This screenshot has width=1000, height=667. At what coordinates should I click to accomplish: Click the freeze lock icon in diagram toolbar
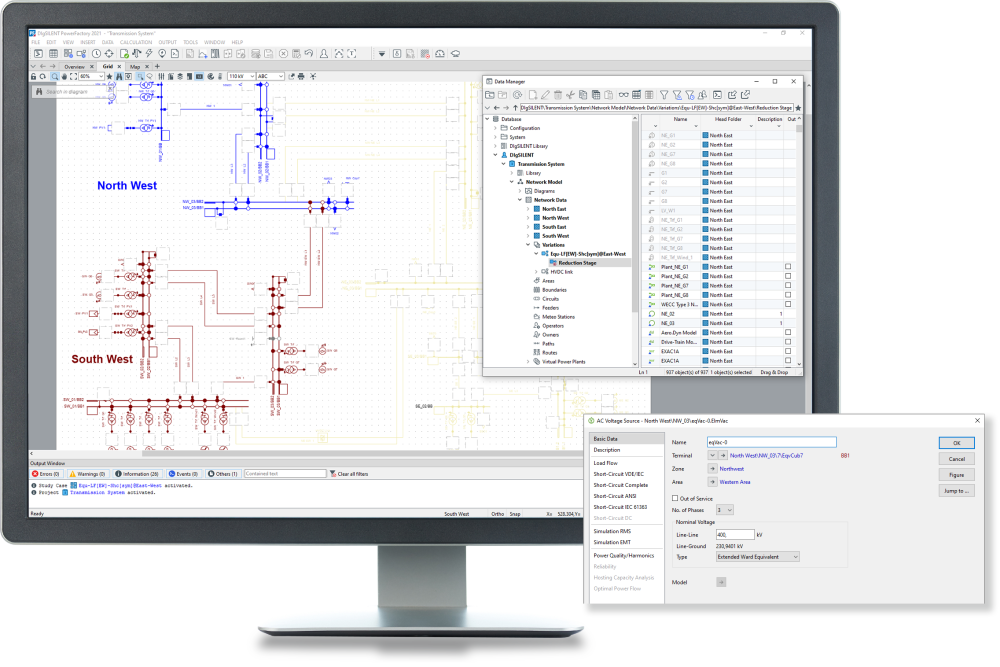[x=34, y=77]
